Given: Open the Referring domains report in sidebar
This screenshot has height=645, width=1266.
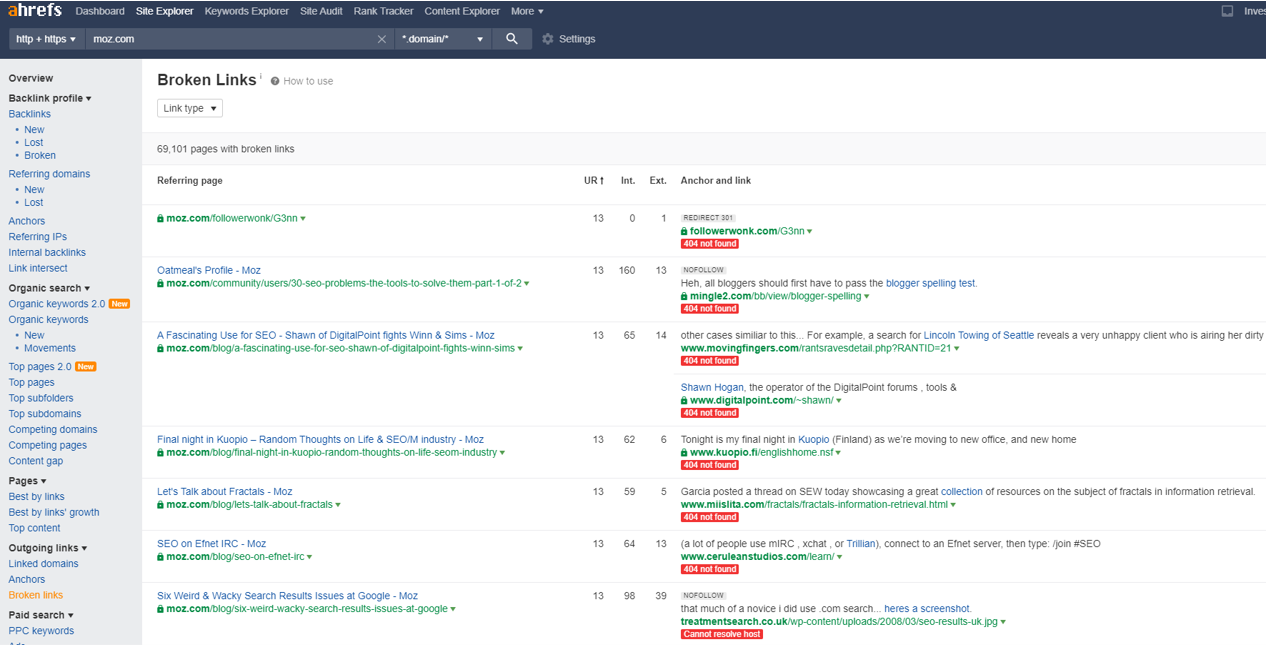Looking at the screenshot, I should pos(49,174).
